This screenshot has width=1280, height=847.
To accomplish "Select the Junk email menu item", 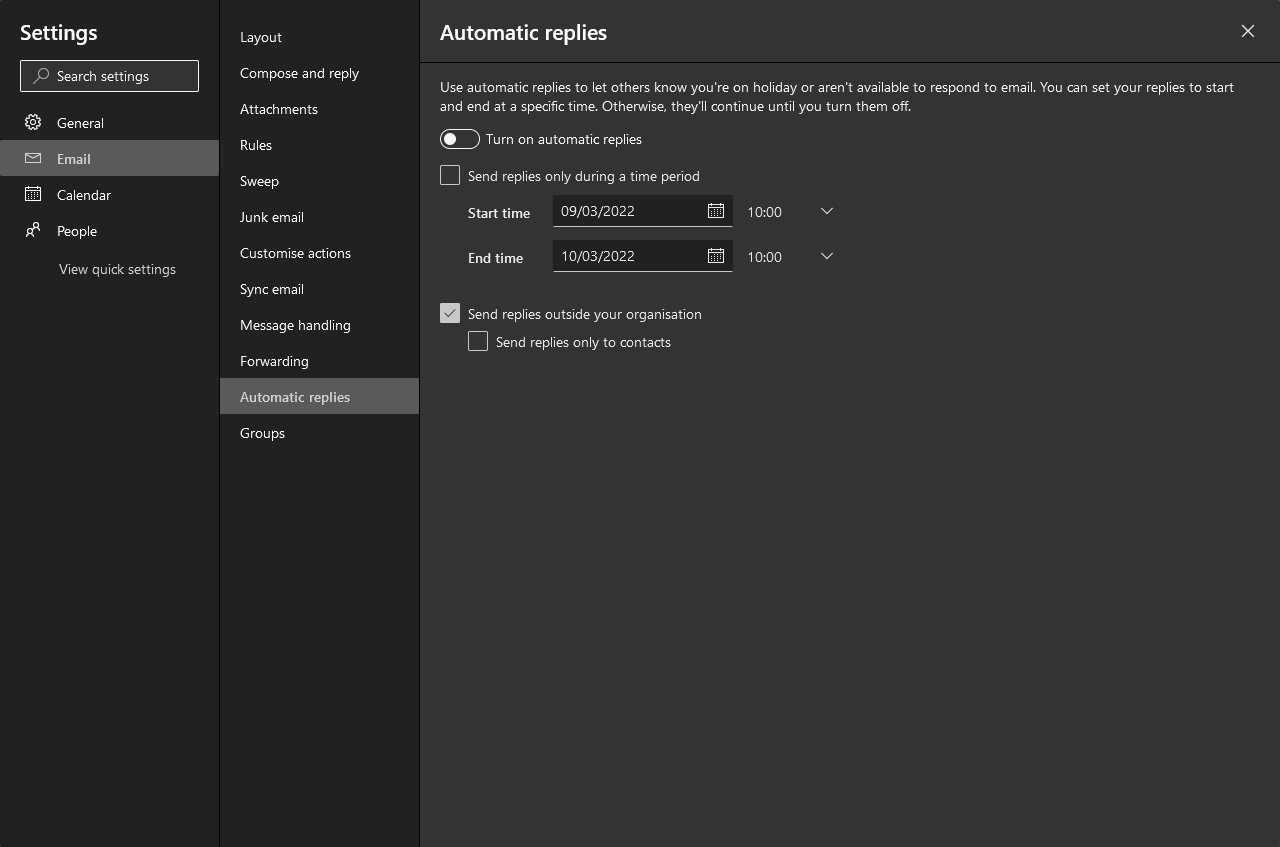I will click(x=272, y=217).
